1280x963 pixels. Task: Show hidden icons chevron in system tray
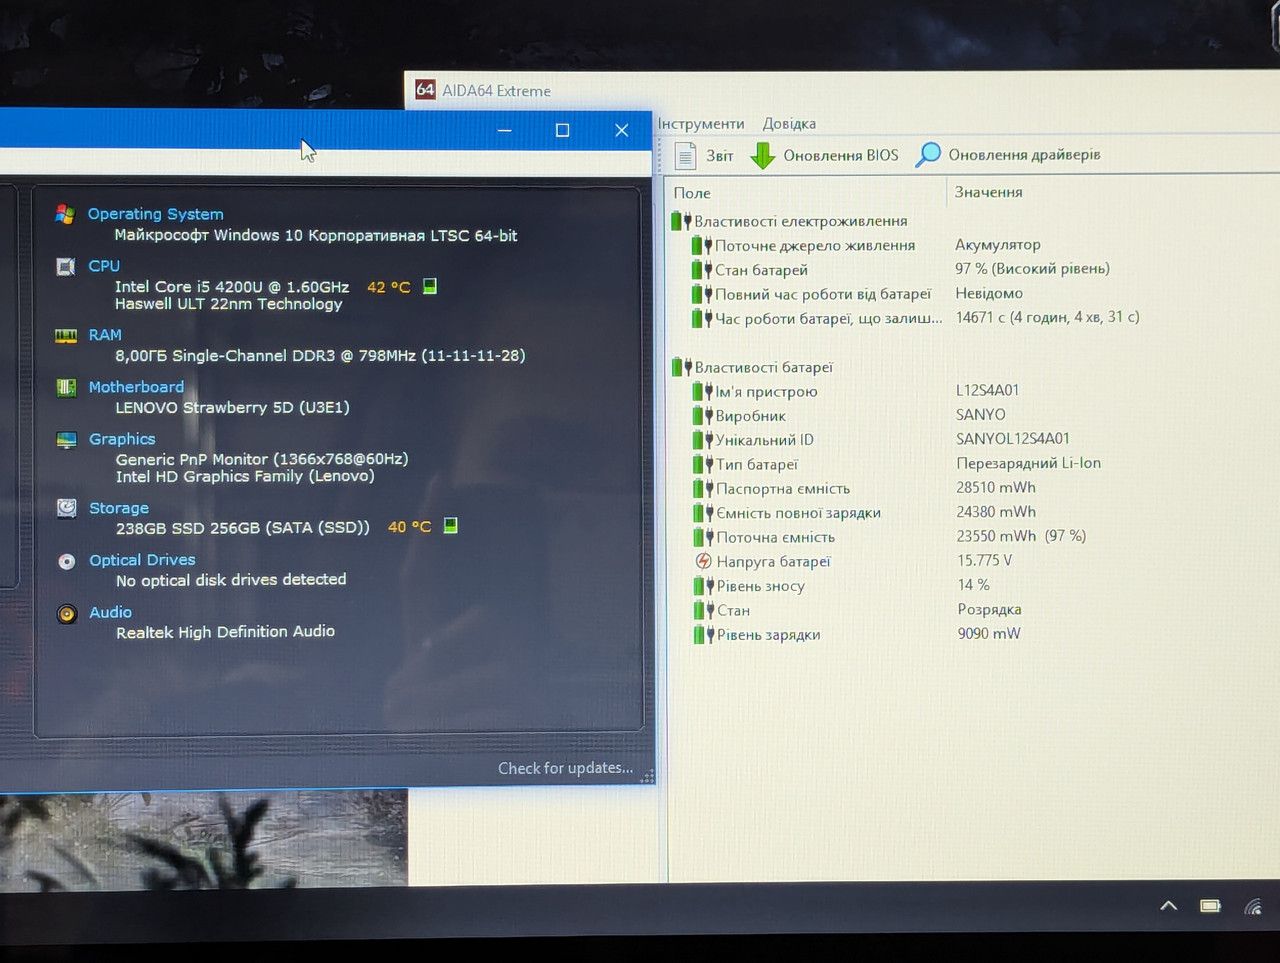[1168, 906]
